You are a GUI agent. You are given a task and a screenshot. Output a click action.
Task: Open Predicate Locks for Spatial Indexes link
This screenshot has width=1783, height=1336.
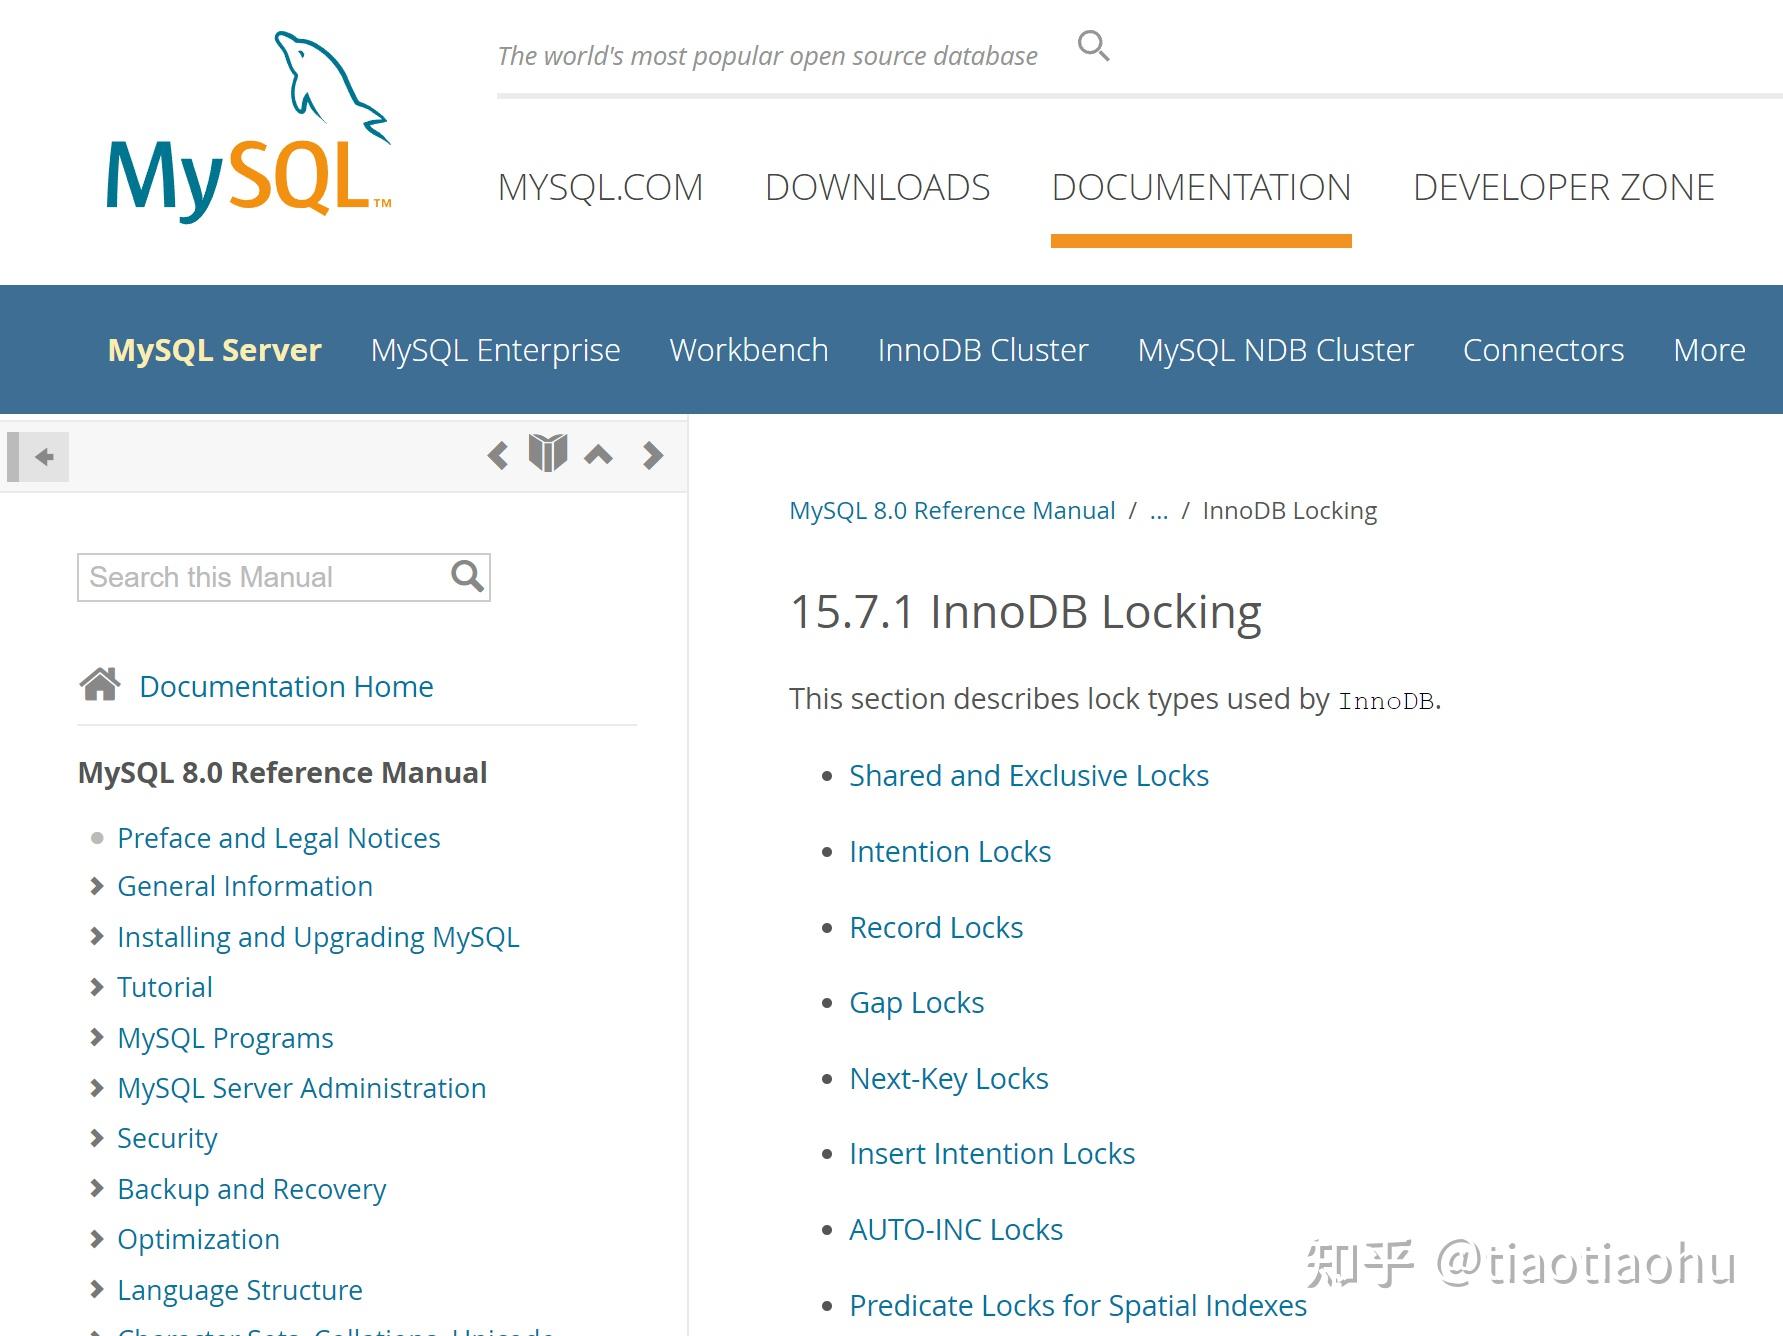[1078, 1305]
